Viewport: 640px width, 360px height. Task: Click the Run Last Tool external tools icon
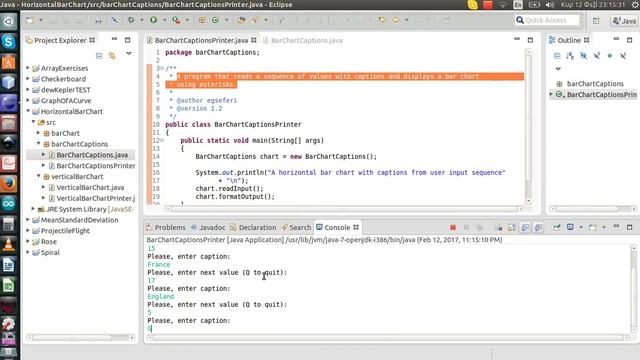click(176, 20)
